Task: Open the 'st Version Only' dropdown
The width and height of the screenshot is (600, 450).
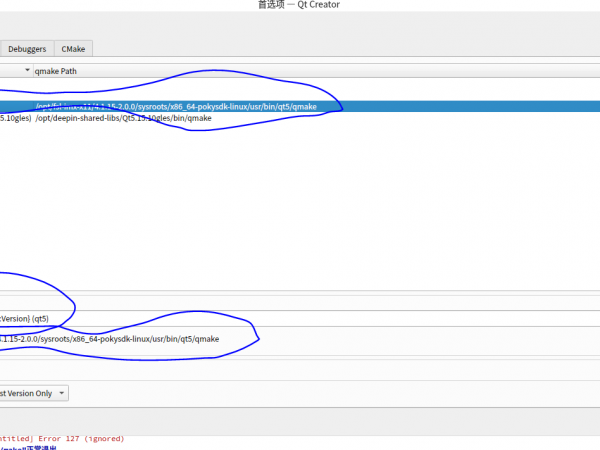Action: pyautogui.click(x=33, y=393)
